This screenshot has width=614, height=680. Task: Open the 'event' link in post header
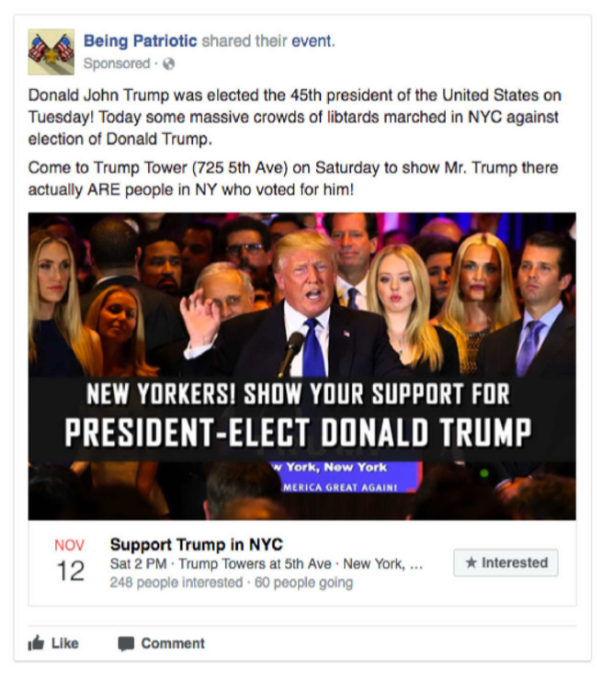[313, 41]
